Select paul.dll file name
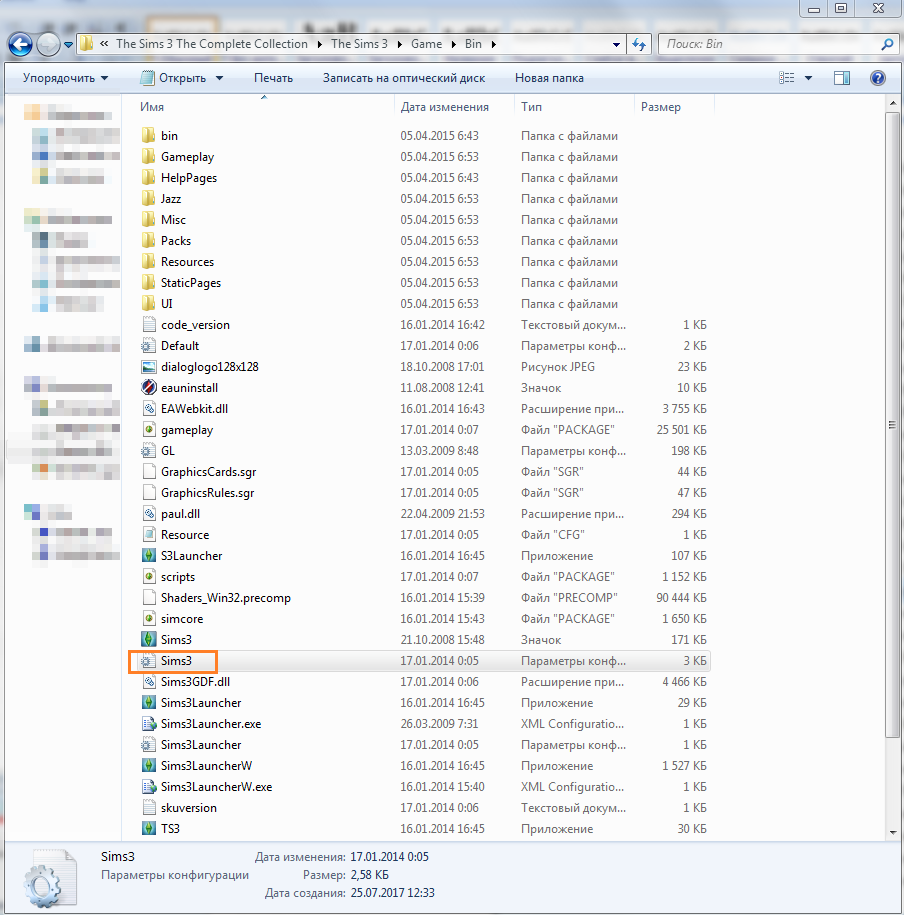Viewport: 904px width, 915px height. point(180,514)
